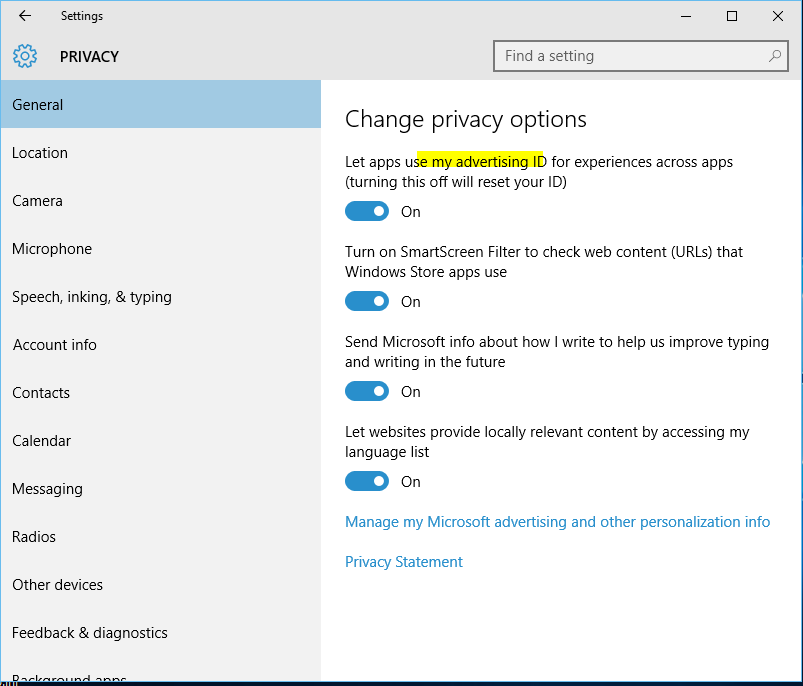
Task: Open the Location privacy section
Action: [x=40, y=153]
